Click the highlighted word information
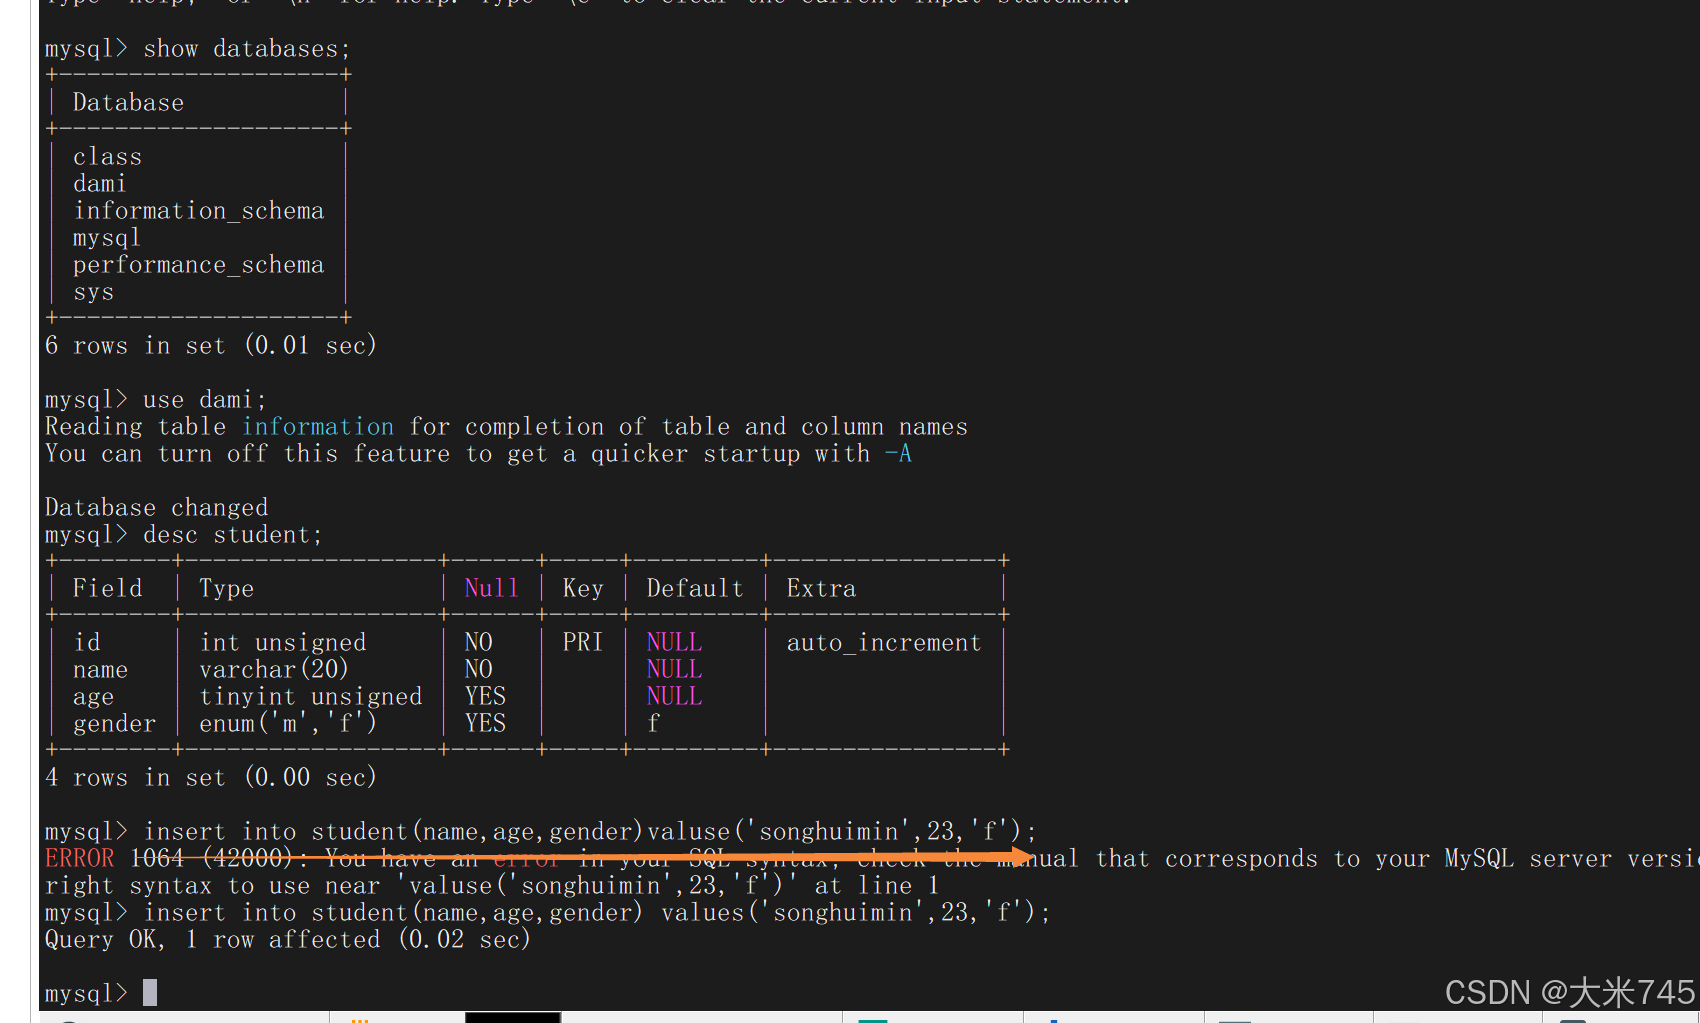This screenshot has width=1700, height=1023. tap(317, 426)
